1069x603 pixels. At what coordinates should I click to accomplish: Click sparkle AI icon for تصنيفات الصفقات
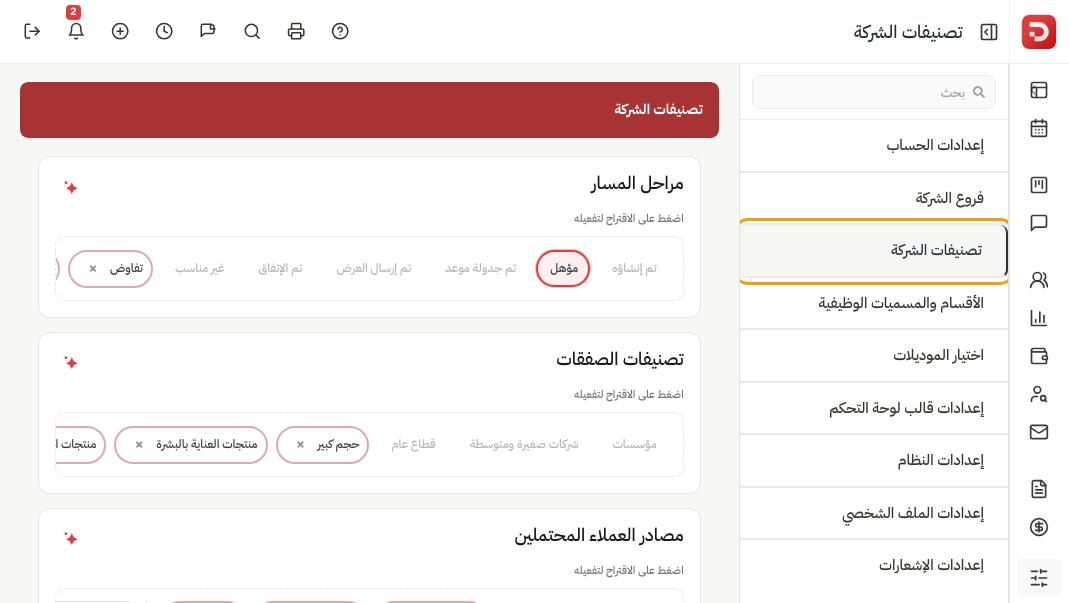pos(71,363)
